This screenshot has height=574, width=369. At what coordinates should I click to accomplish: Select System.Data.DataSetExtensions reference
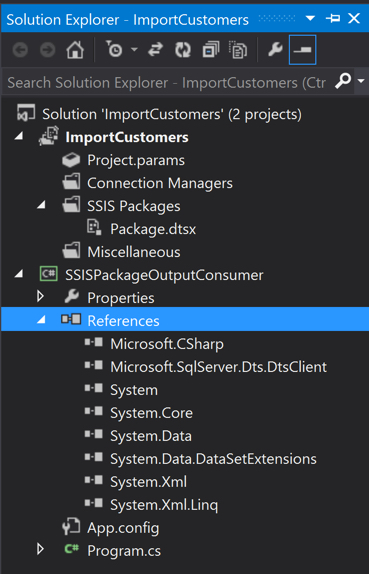click(213, 459)
